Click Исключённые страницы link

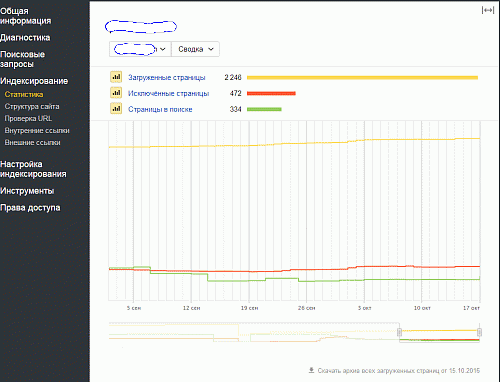click(x=168, y=93)
